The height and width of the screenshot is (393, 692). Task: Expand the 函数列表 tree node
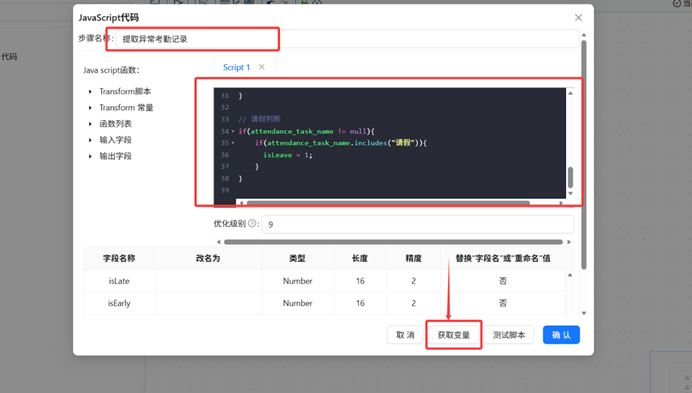[x=90, y=124]
